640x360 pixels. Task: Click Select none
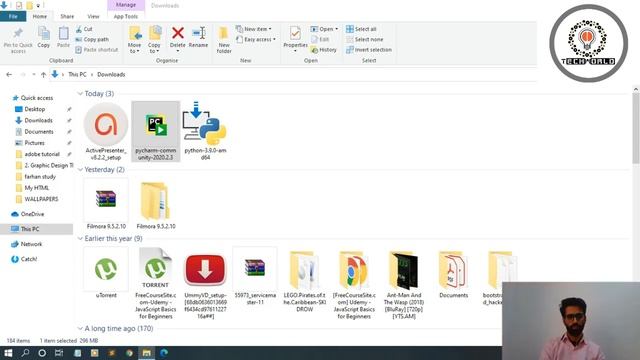point(364,40)
